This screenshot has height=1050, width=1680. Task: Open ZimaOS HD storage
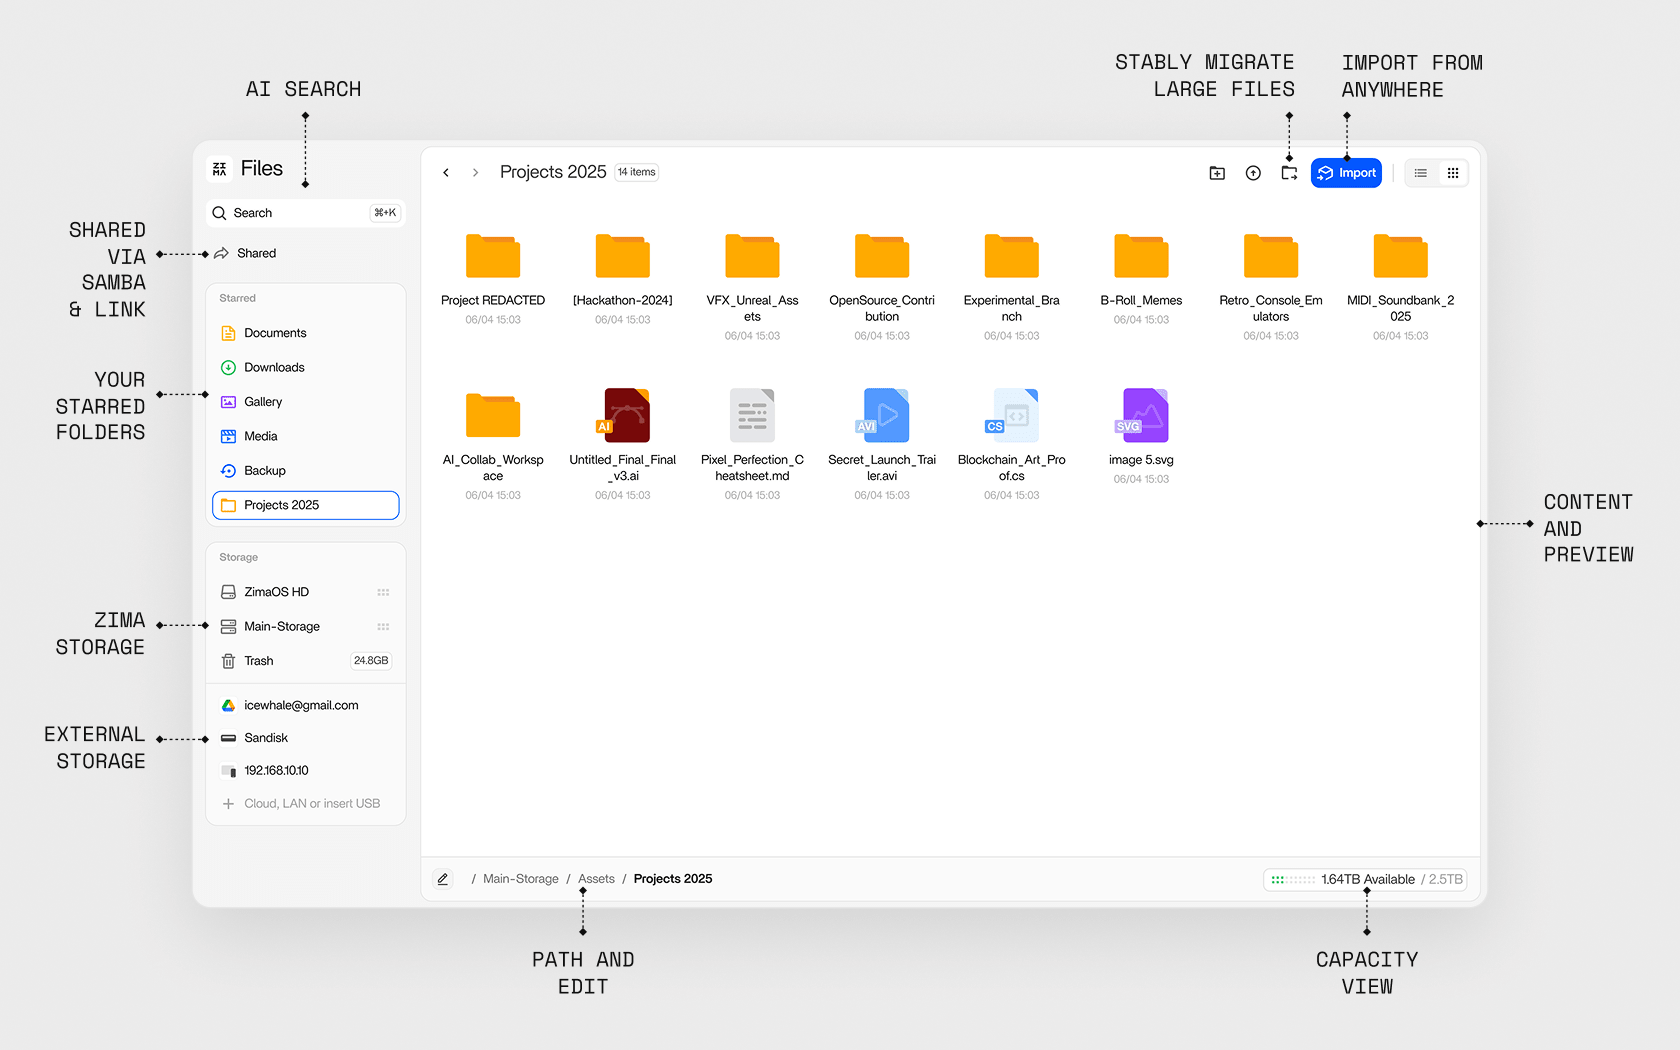[305, 592]
